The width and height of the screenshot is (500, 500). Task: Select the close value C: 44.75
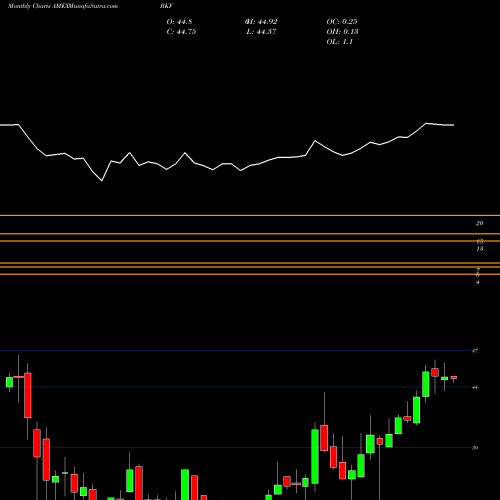[x=181, y=32]
